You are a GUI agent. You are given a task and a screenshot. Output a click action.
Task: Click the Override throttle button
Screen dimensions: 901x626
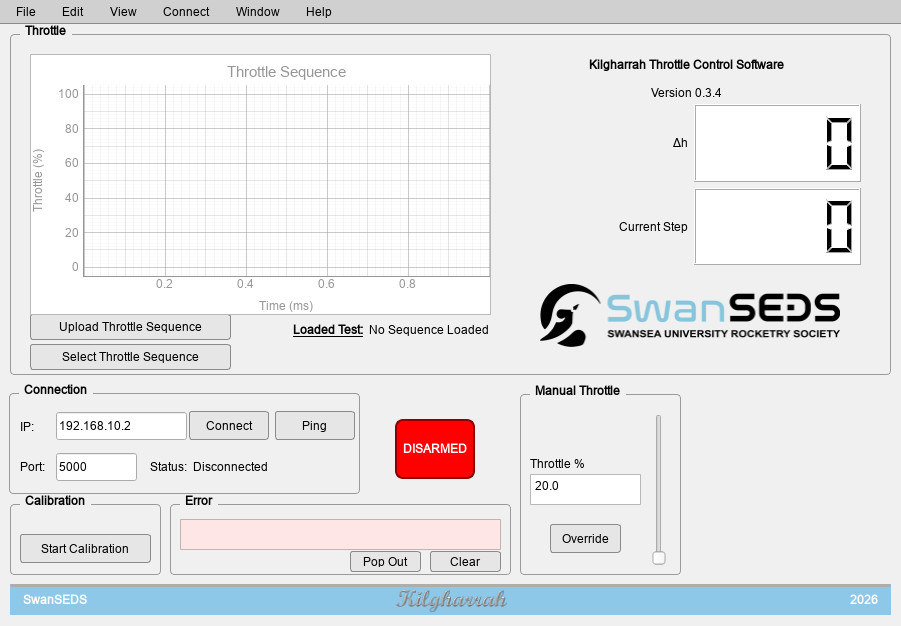pyautogui.click(x=585, y=539)
